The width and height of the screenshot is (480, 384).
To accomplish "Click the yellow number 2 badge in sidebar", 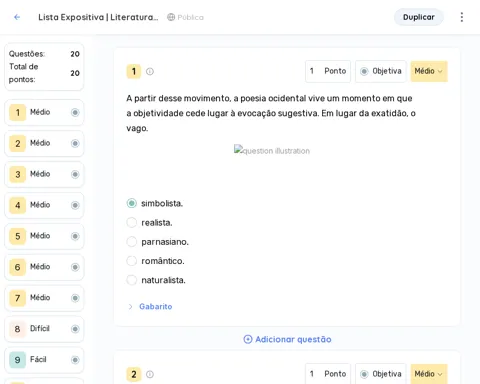I will tap(18, 143).
